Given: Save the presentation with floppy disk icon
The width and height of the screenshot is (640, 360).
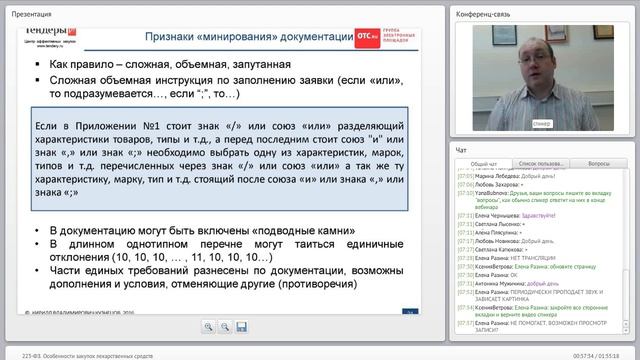Looking at the screenshot, I should 242,327.
